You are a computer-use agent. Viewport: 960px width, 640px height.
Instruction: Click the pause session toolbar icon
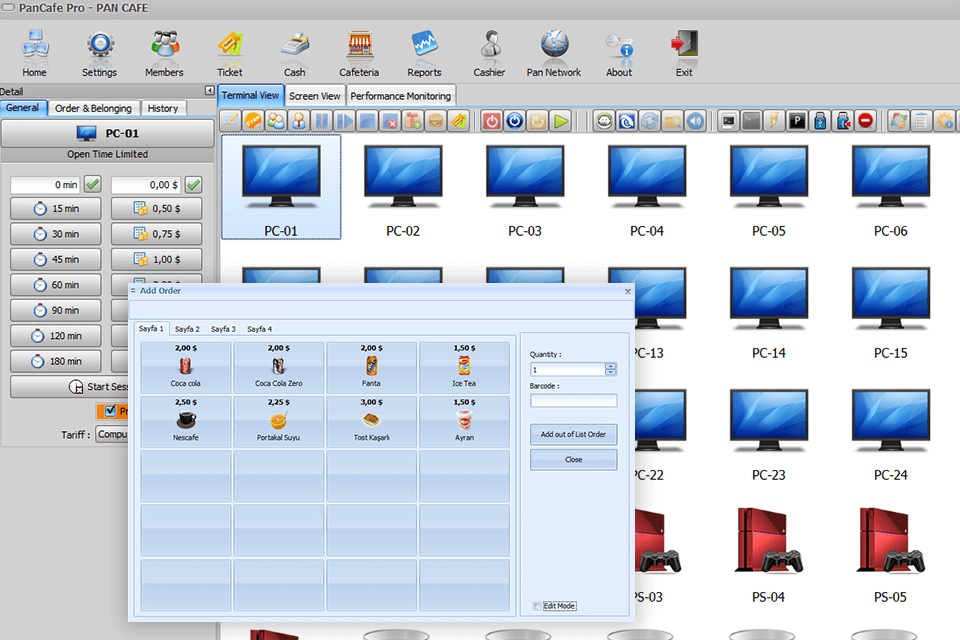click(321, 121)
